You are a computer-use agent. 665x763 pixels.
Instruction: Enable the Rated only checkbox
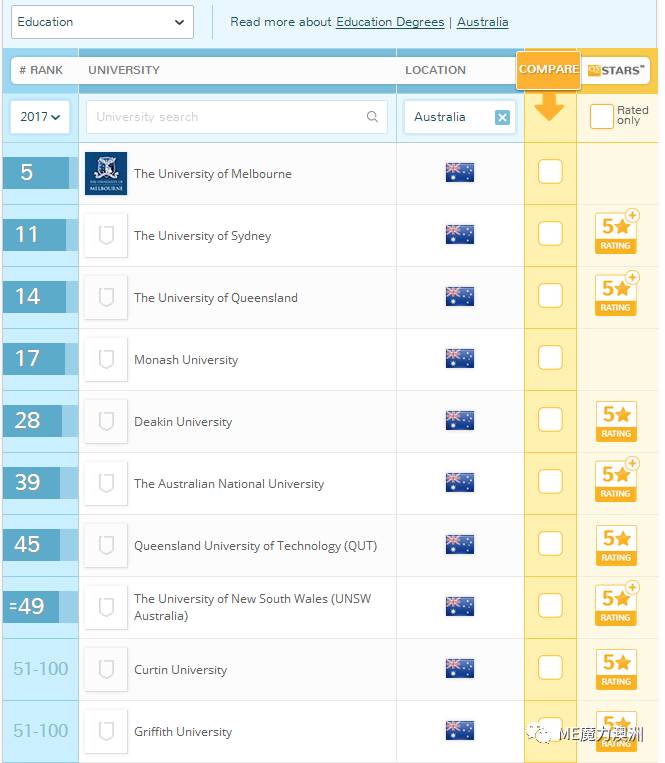(x=601, y=116)
